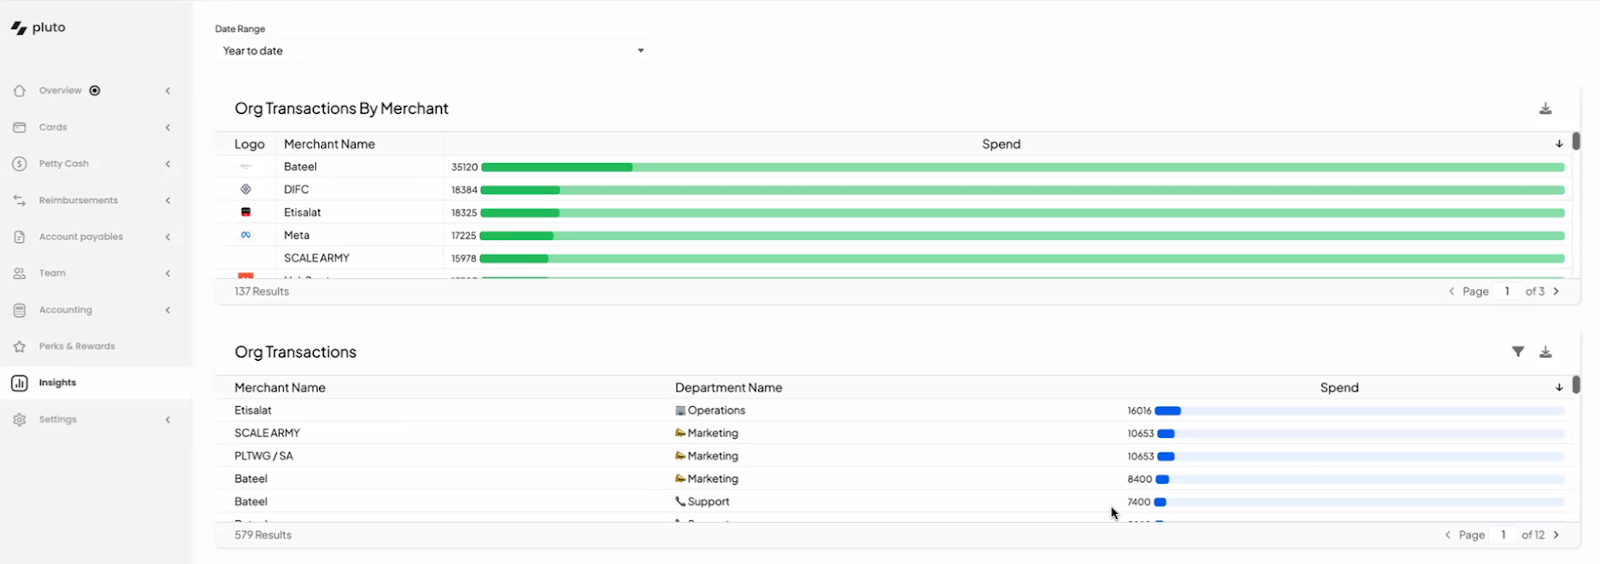This screenshot has height=564, width=1600.
Task: Select the PLTWG / SA transaction row
Action: [893, 456]
